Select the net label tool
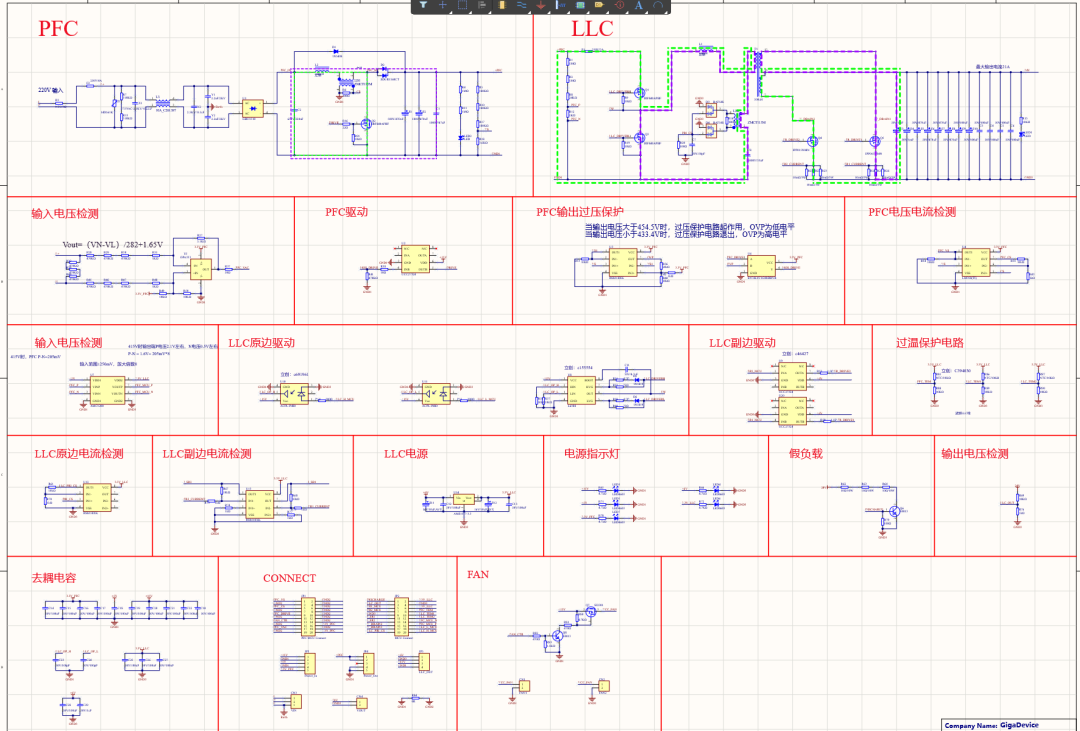This screenshot has height=731, width=1080. point(560,5)
